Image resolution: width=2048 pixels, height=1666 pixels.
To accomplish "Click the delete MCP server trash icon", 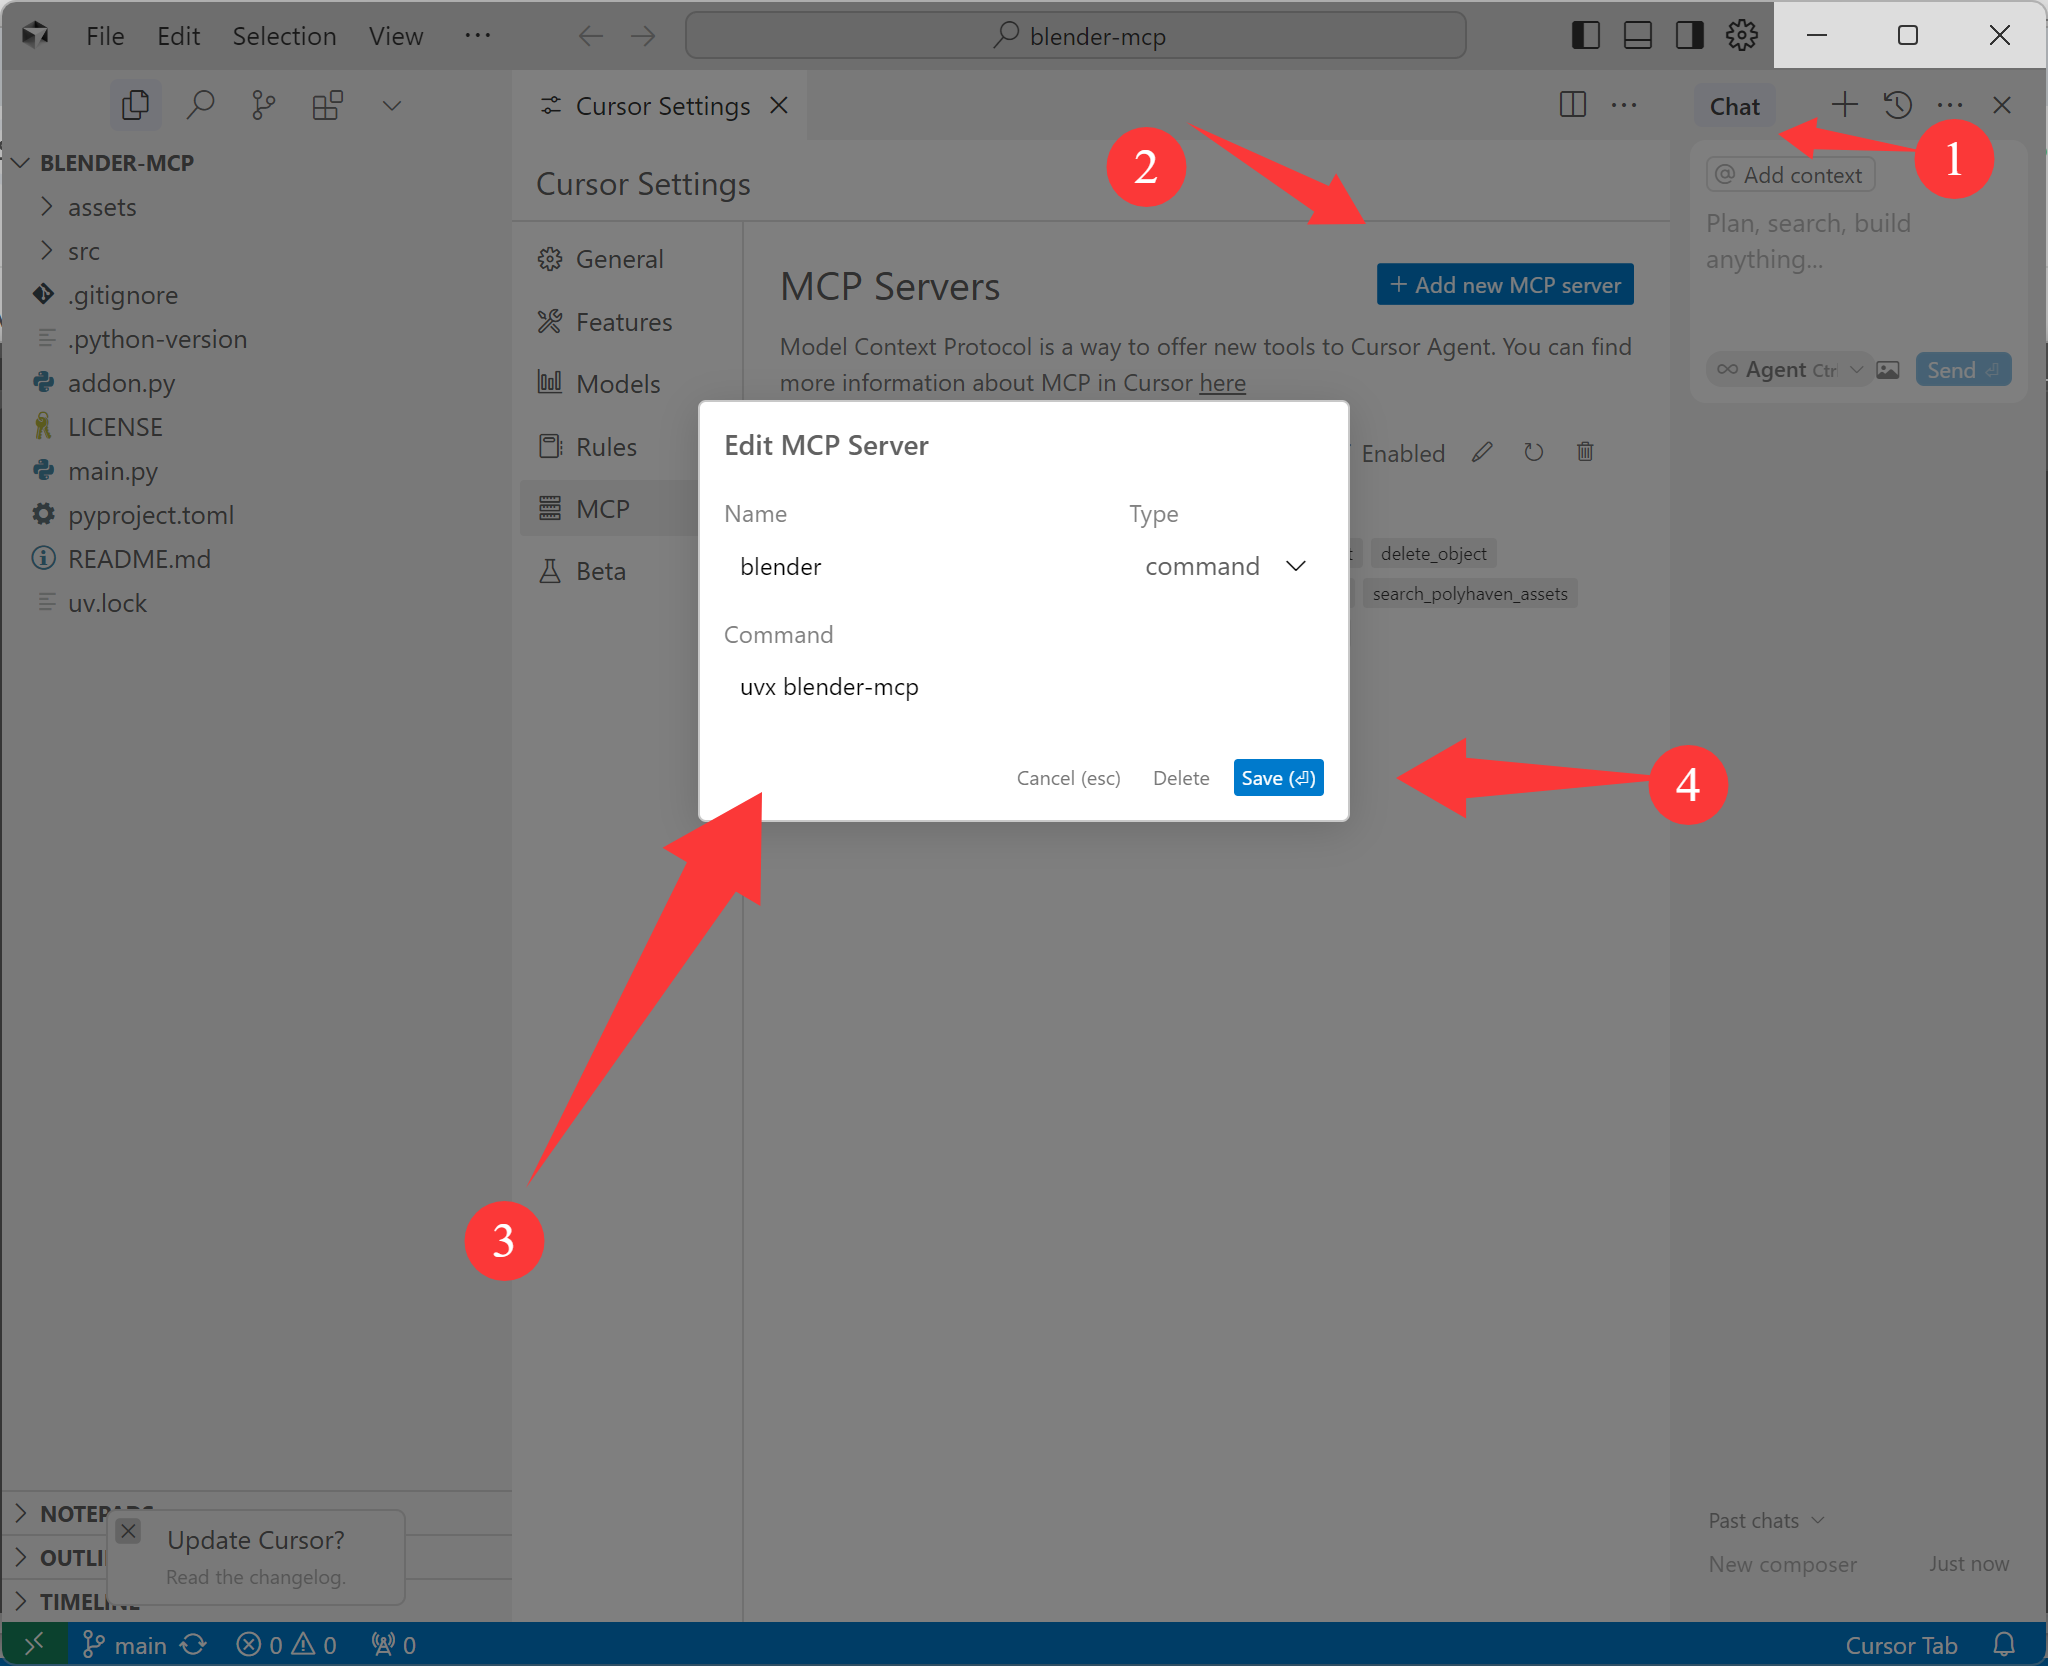I will pos(1584,450).
